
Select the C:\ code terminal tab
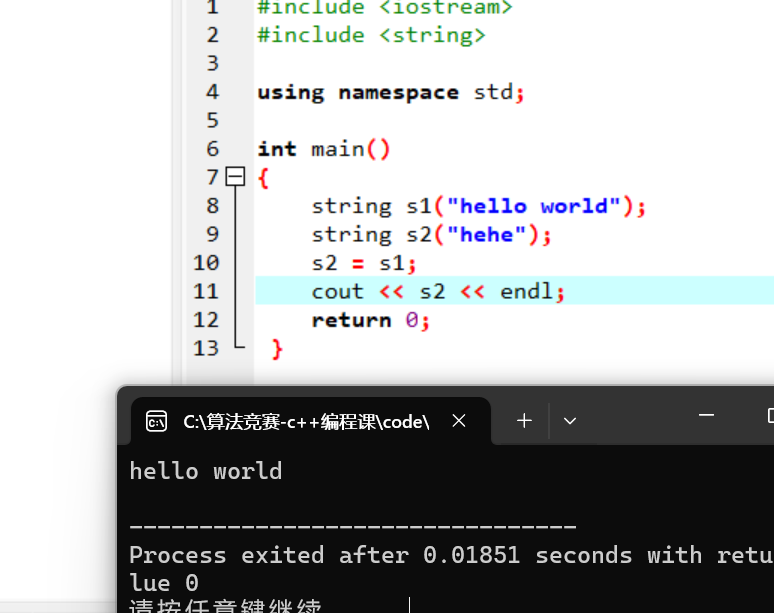(x=311, y=421)
